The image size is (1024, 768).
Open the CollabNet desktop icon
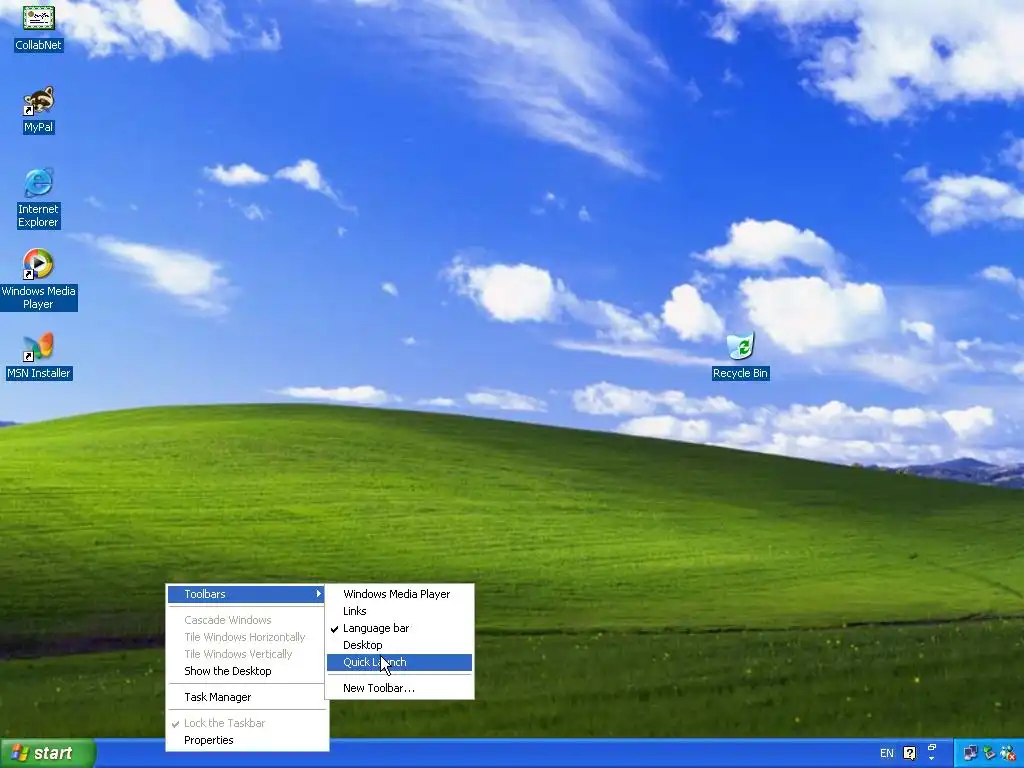[x=39, y=27]
